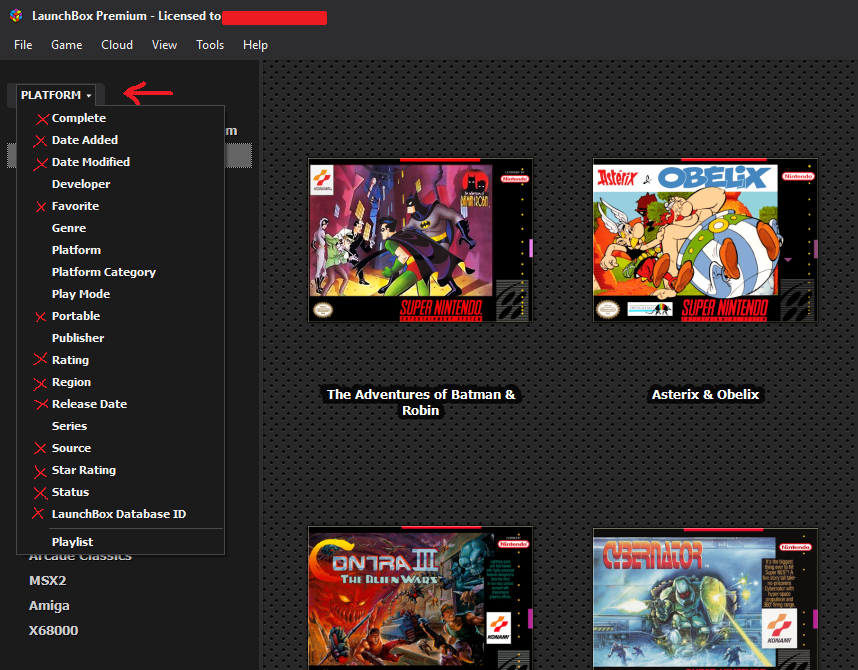Select the Amiga platform in sidebar
The image size is (858, 670).
click(49, 606)
